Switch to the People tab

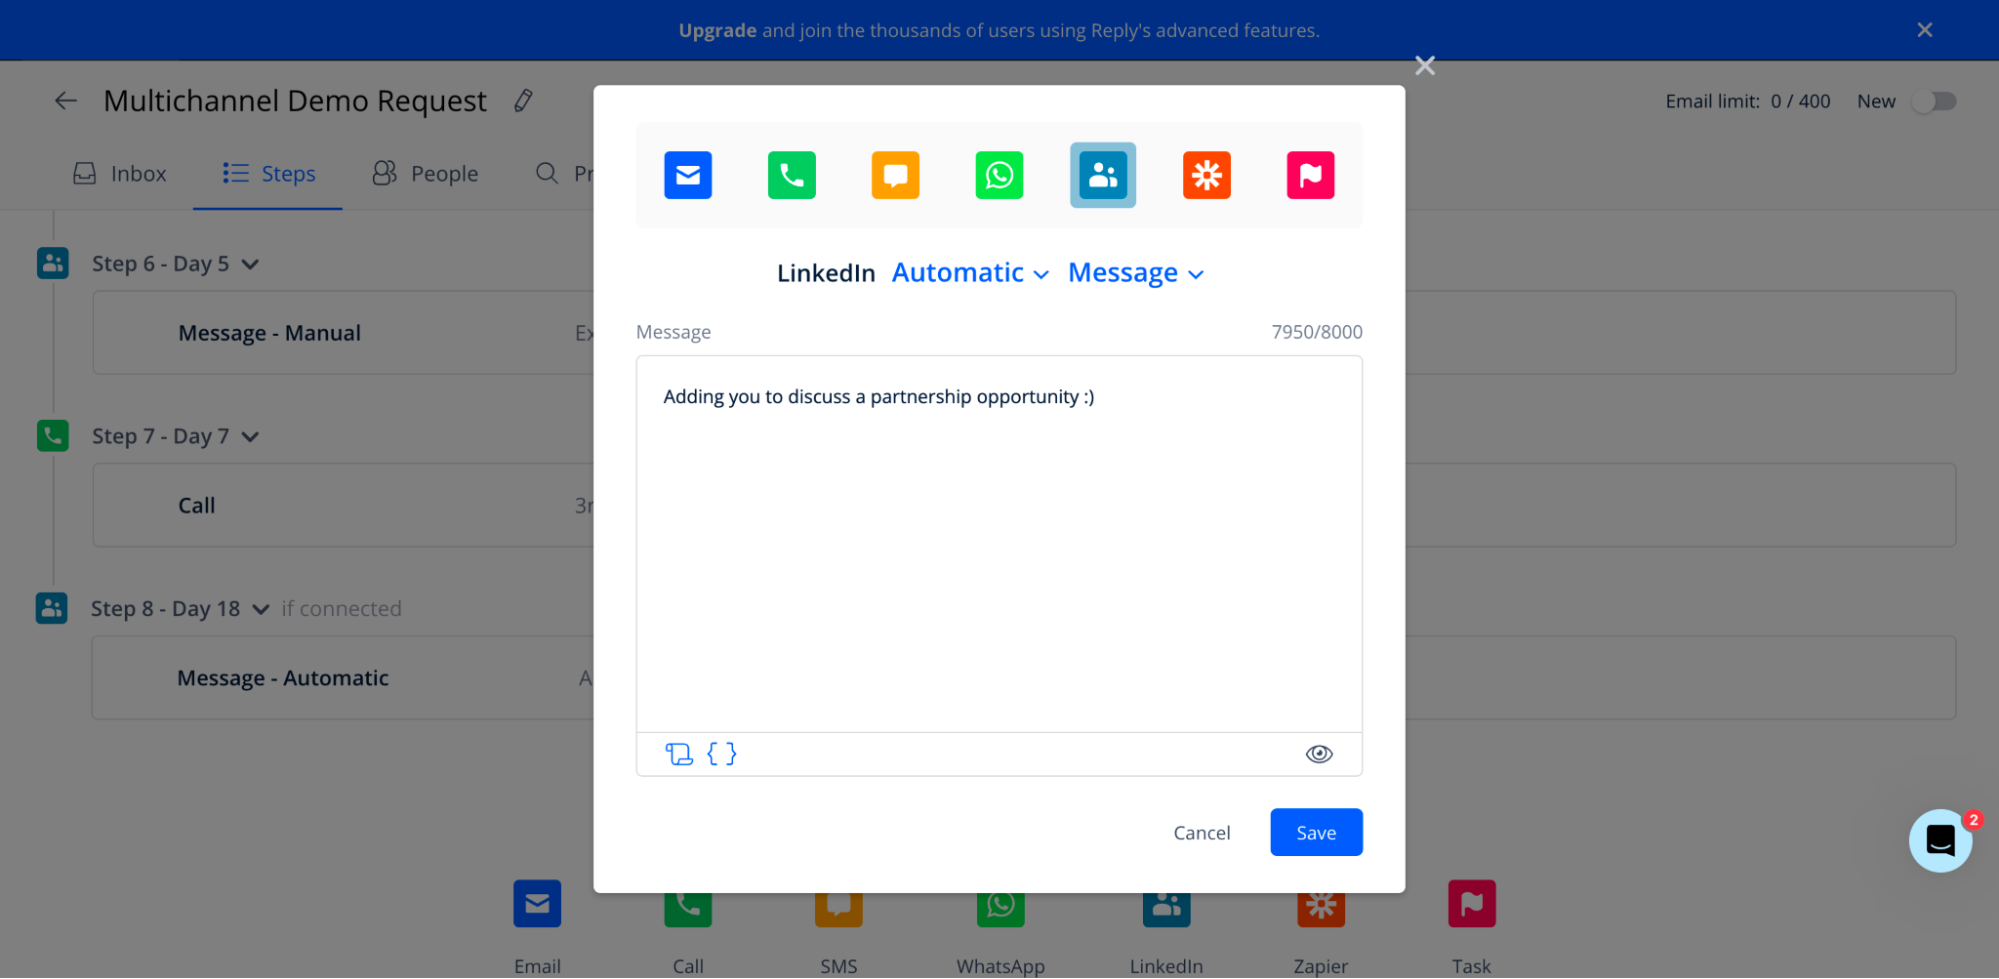pos(425,174)
